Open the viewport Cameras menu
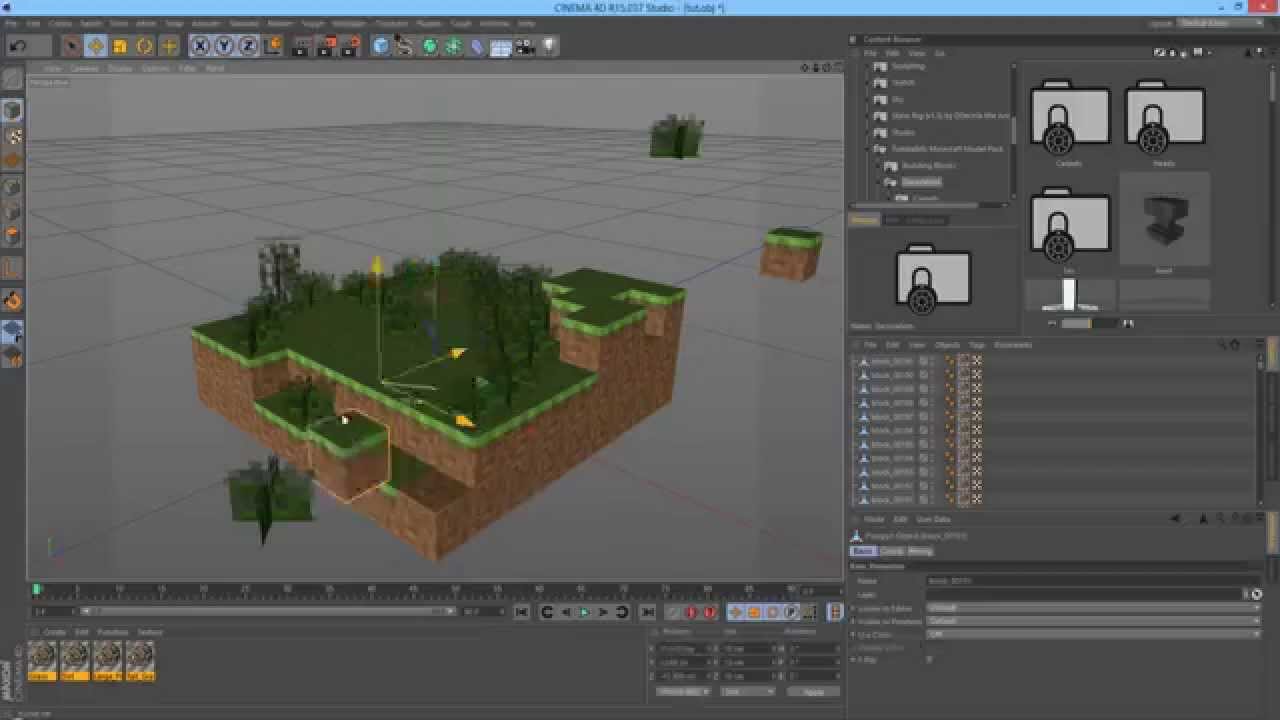Screen dimensions: 1280x720 tap(84, 68)
